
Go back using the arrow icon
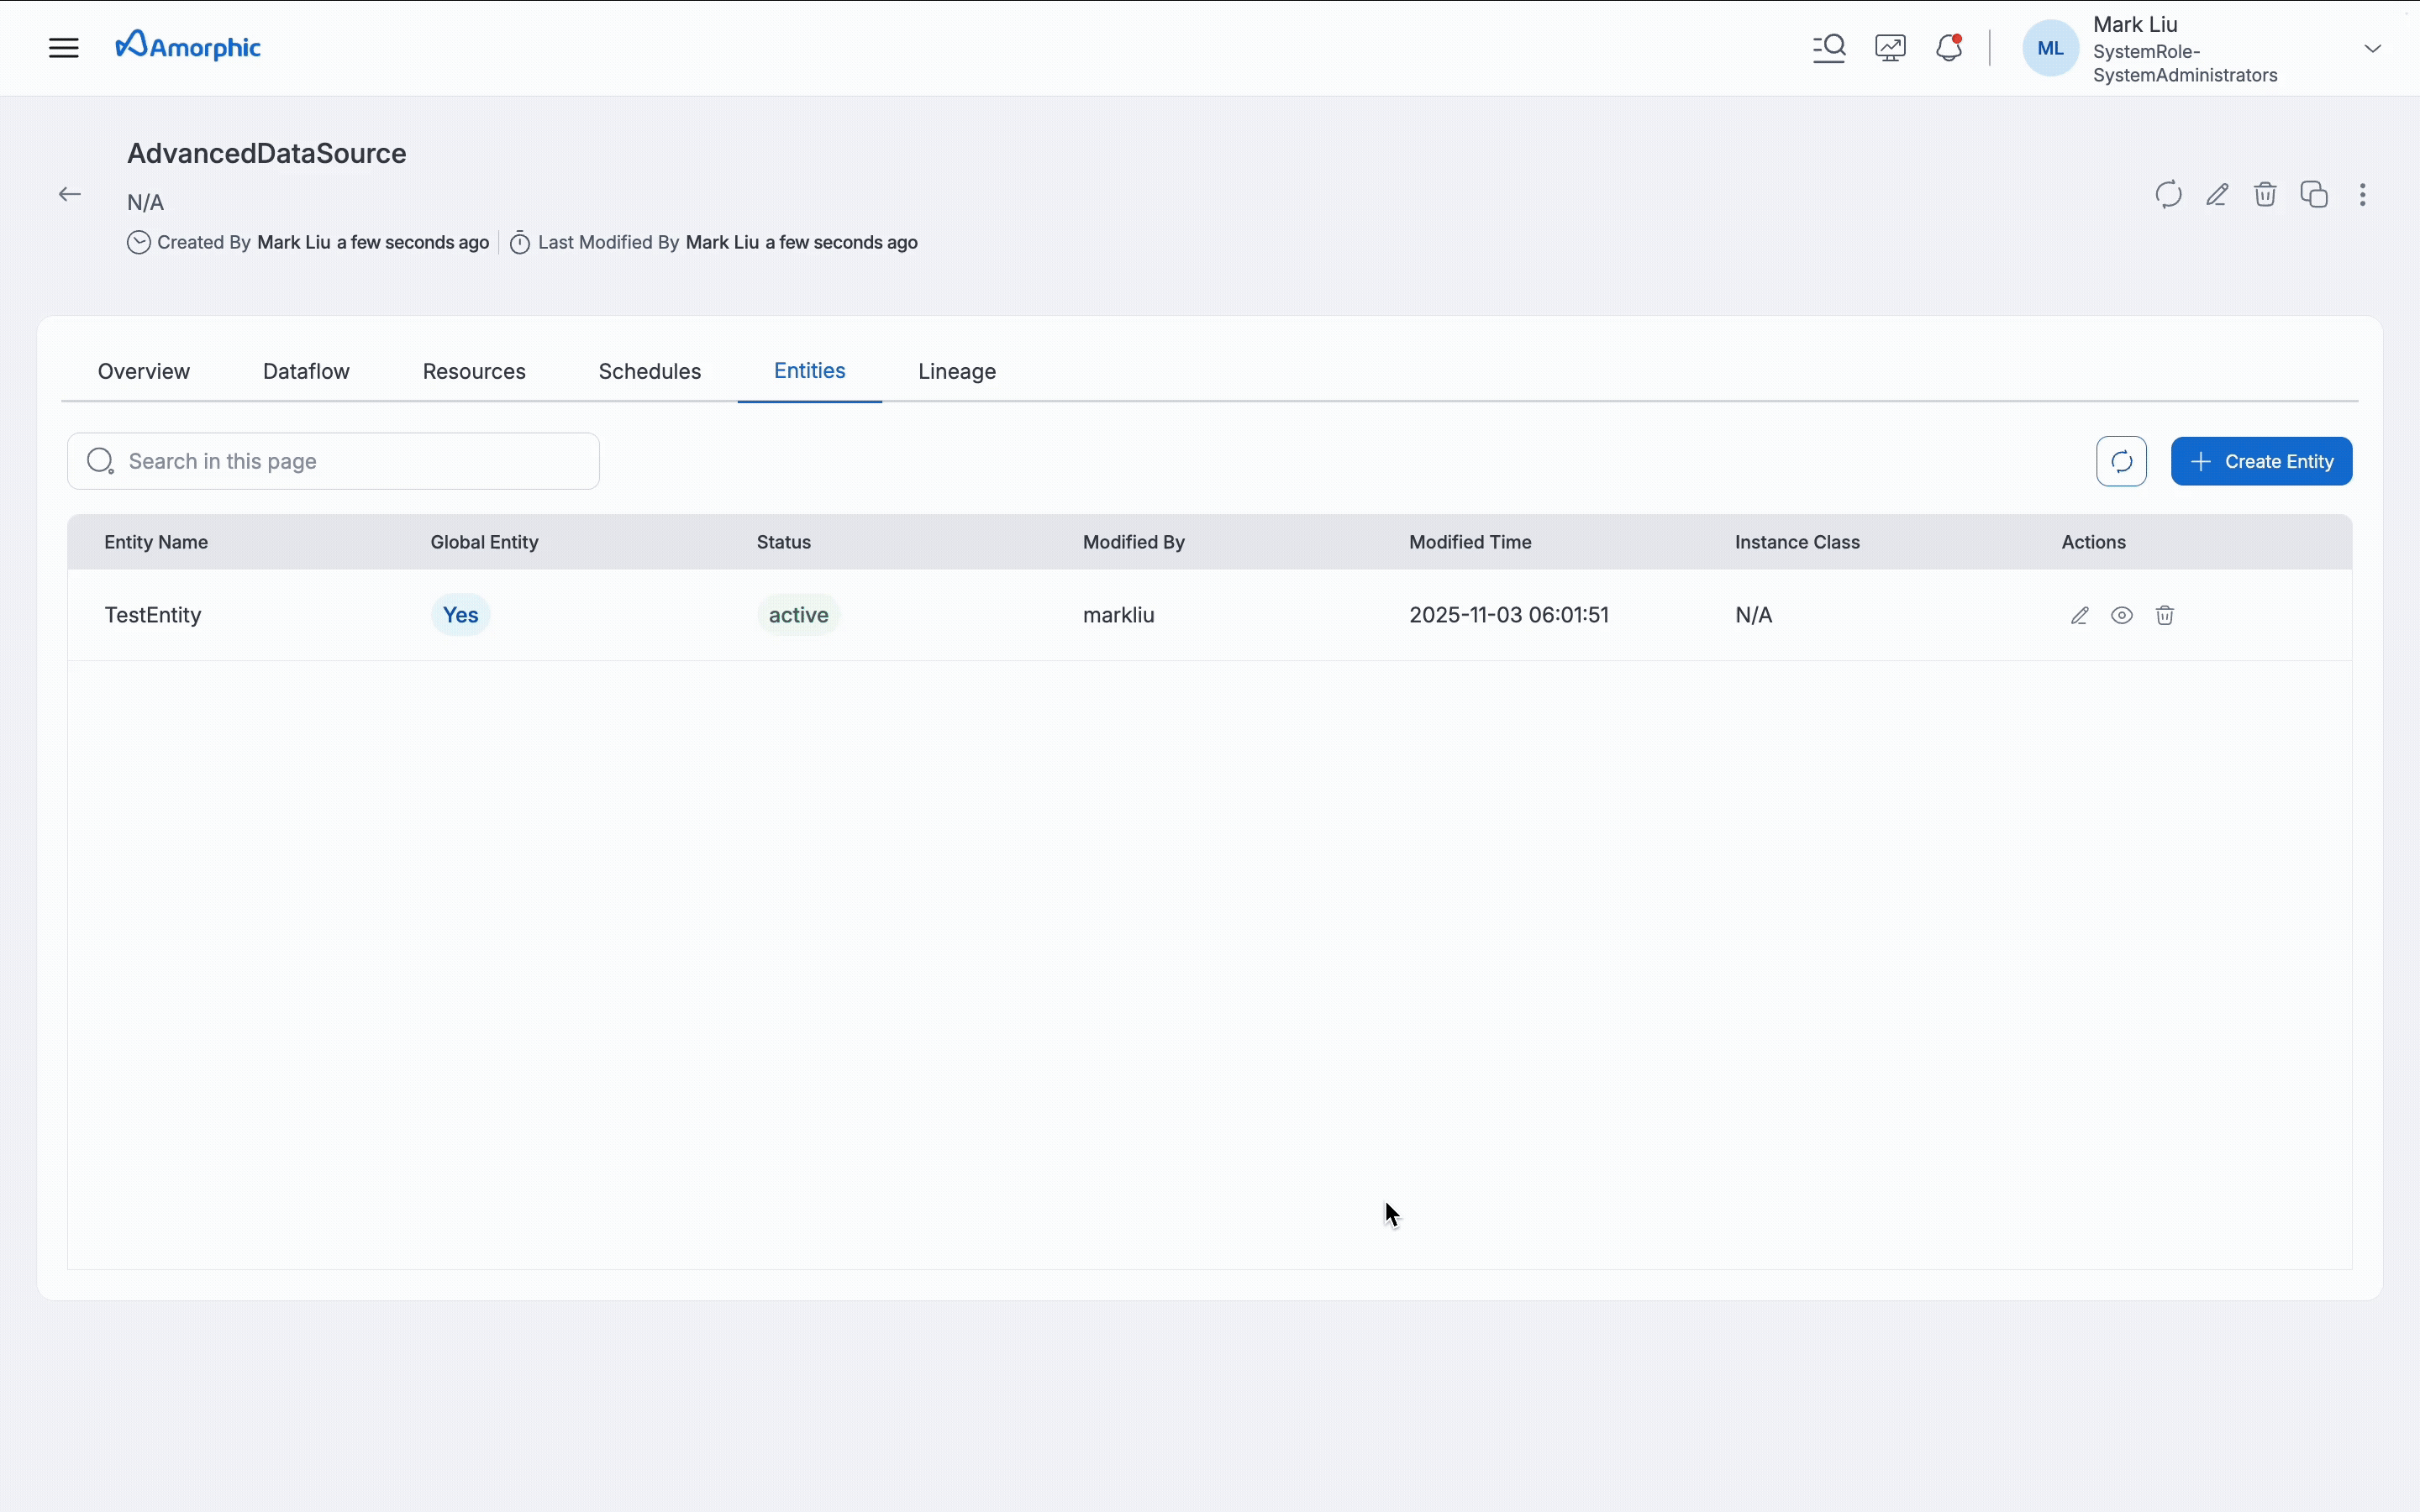pyautogui.click(x=69, y=194)
